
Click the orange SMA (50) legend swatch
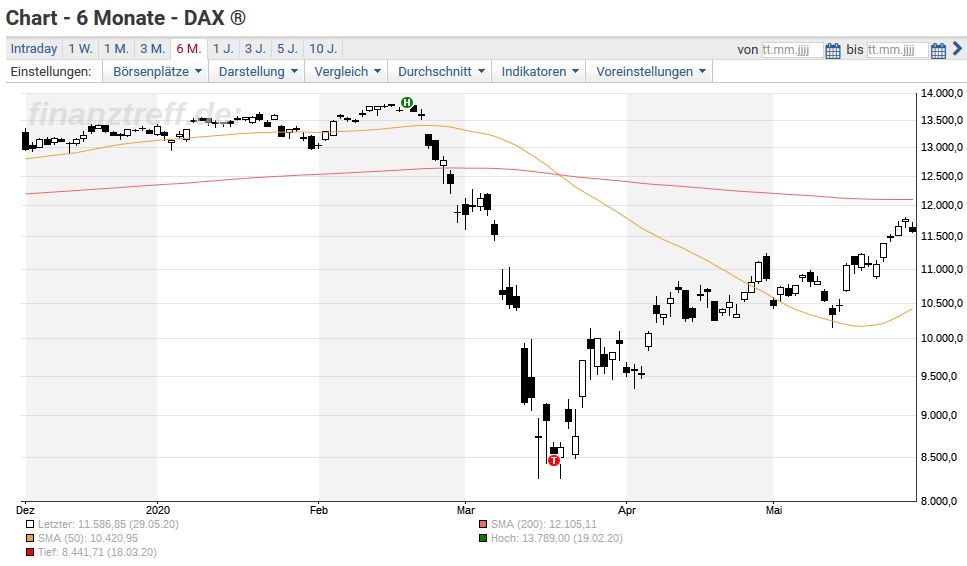coord(30,539)
